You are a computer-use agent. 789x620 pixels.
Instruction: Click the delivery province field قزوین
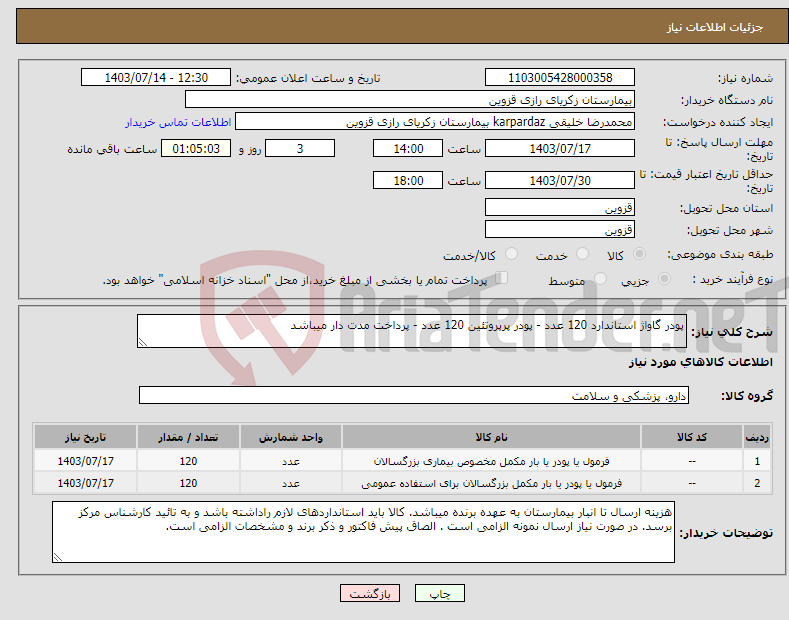(x=560, y=207)
